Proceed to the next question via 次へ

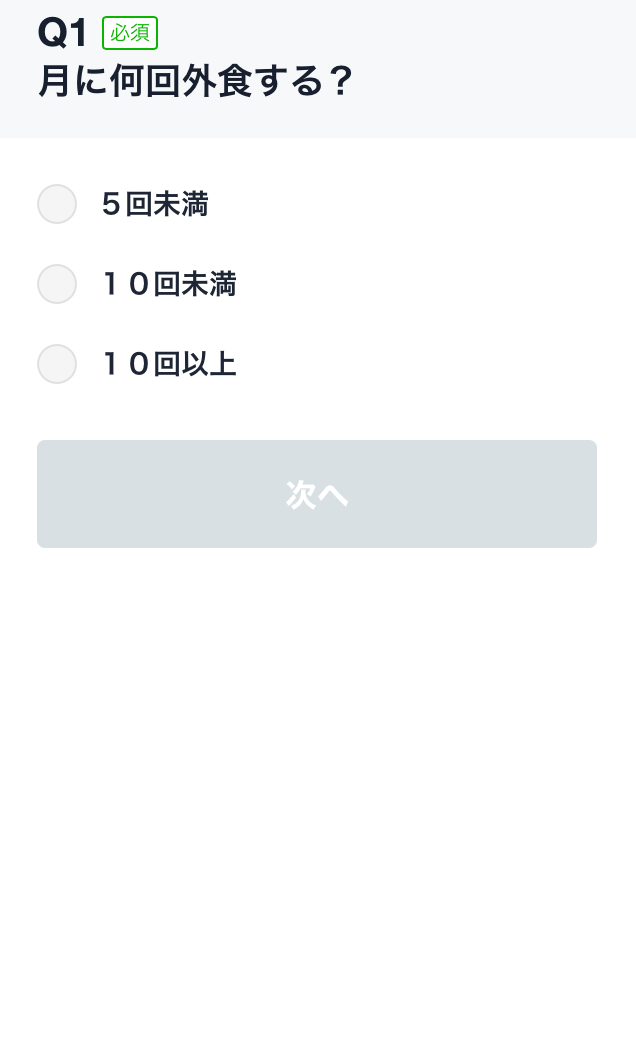(x=317, y=494)
